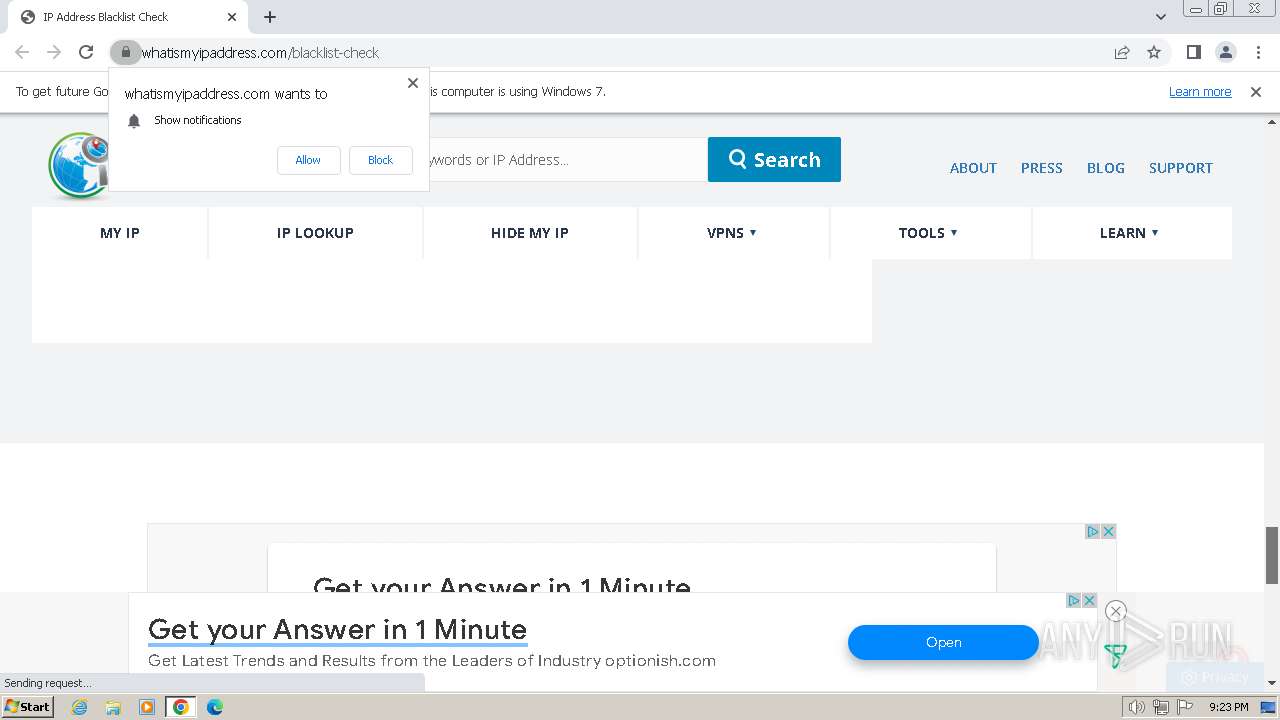Click the AdChoices icon on the middle ad
This screenshot has width=1280, height=720.
point(1093,531)
